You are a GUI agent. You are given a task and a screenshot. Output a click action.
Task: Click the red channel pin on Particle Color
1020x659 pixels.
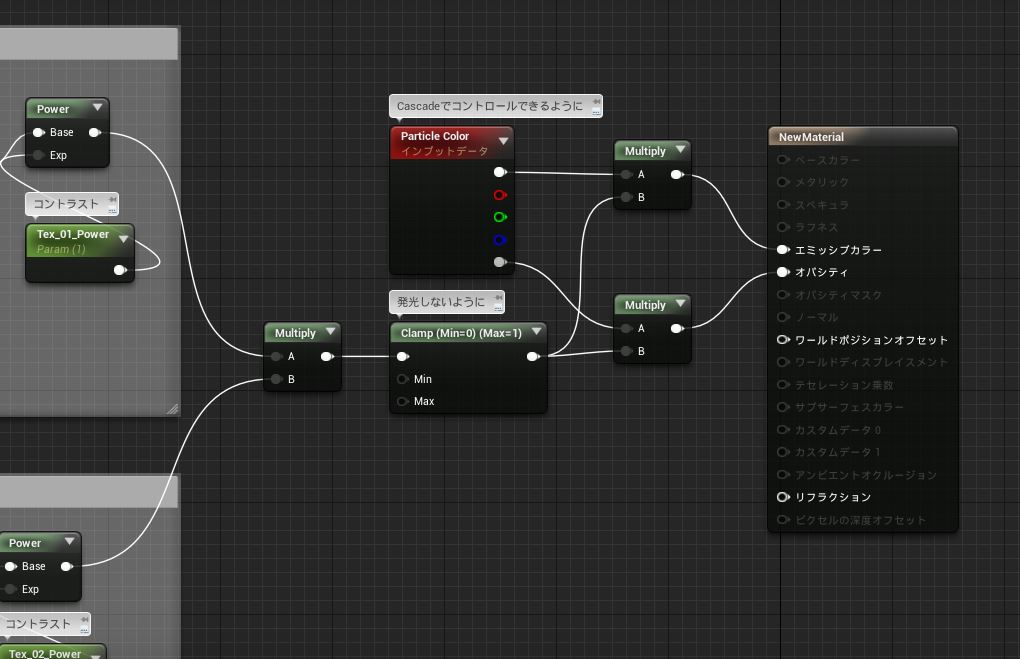tap(500, 195)
